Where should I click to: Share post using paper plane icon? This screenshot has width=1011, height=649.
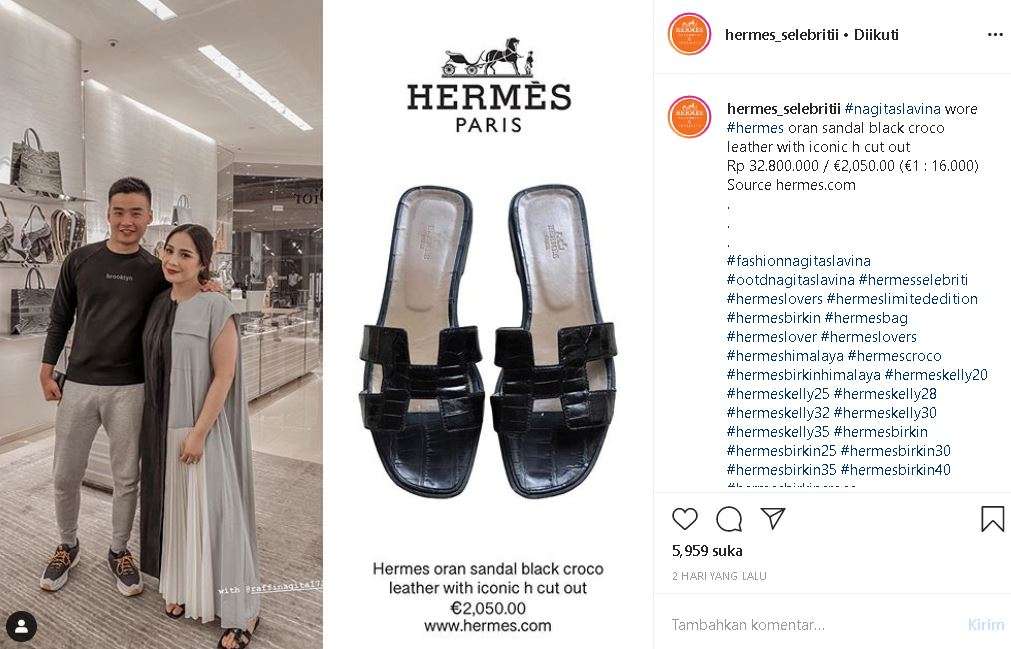(x=772, y=518)
